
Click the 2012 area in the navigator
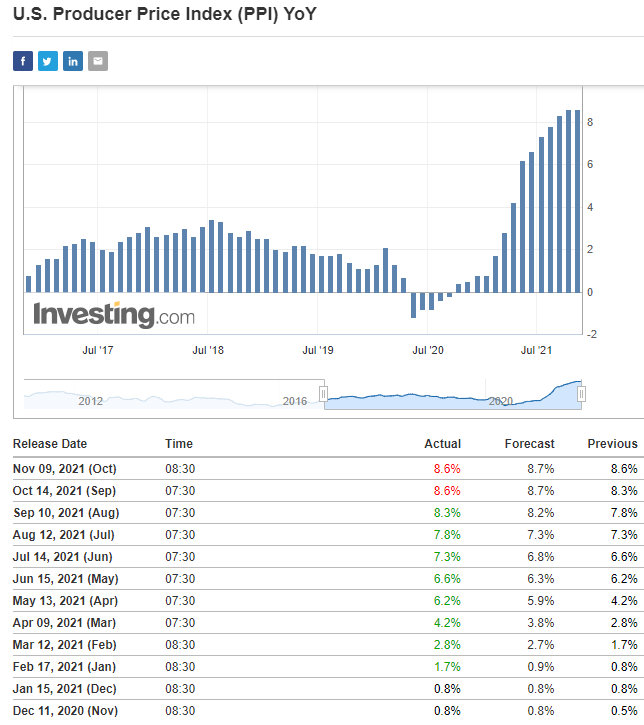[x=90, y=401]
